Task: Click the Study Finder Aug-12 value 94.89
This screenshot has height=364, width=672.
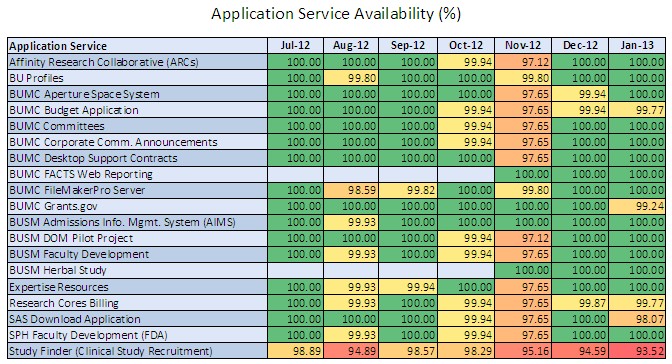Action: tap(351, 351)
